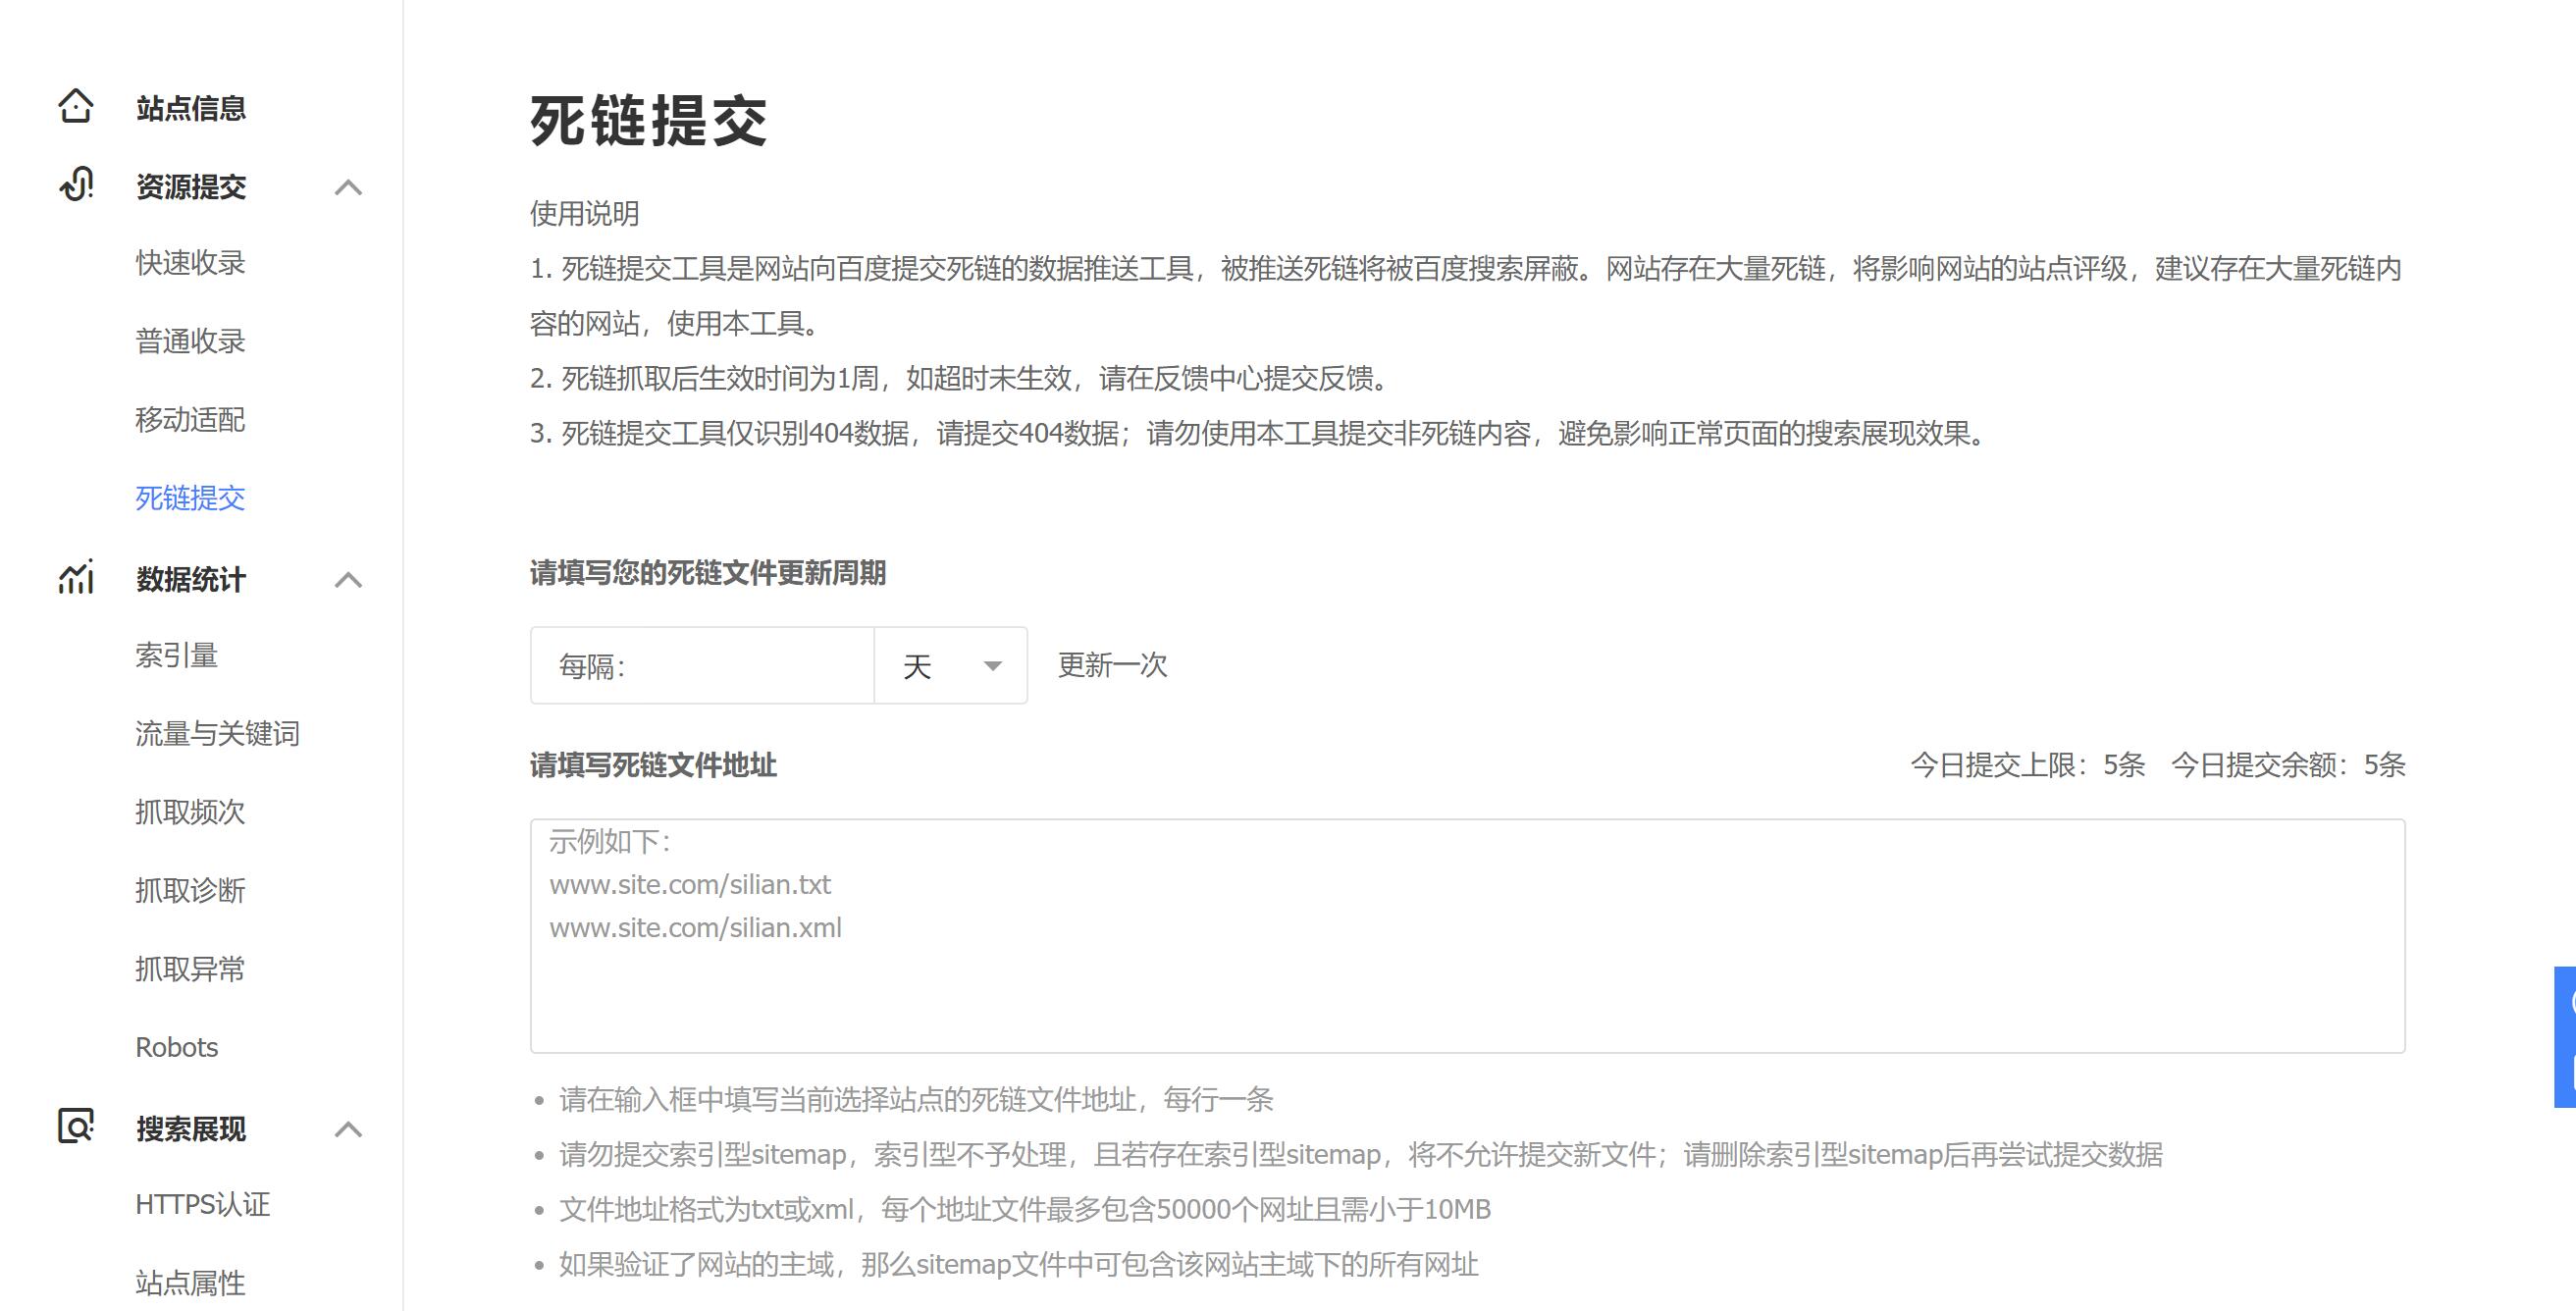Screen dimensions: 2576x1311
Task: Click the 数据统计 chart icon
Action: [75, 578]
